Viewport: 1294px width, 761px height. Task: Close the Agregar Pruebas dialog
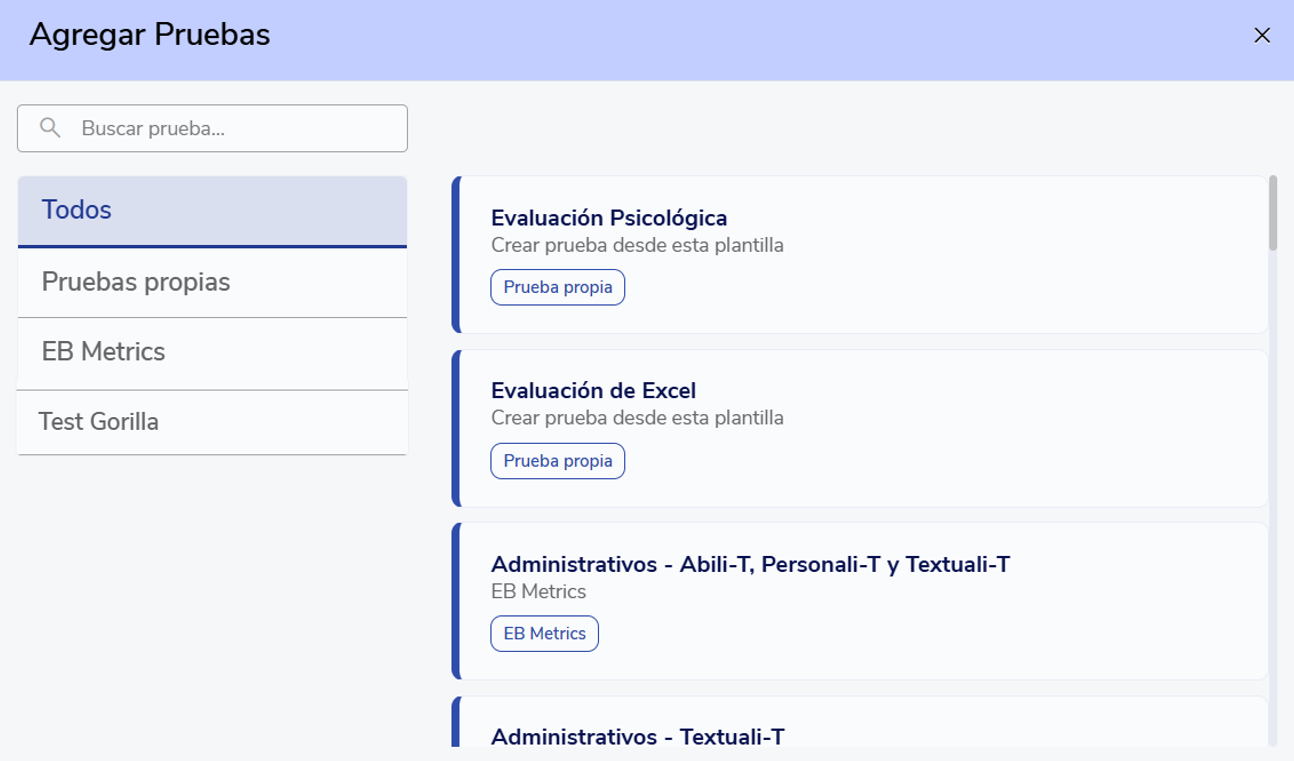tap(1262, 36)
